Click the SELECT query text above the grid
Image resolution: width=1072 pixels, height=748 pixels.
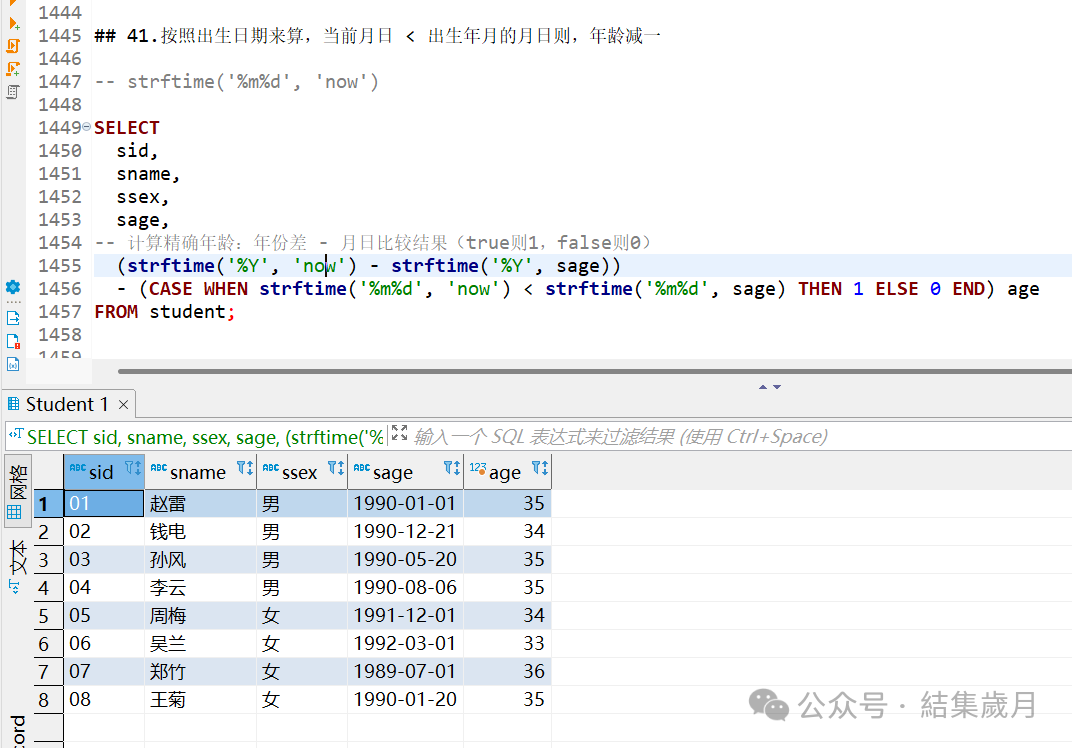[x=205, y=437]
